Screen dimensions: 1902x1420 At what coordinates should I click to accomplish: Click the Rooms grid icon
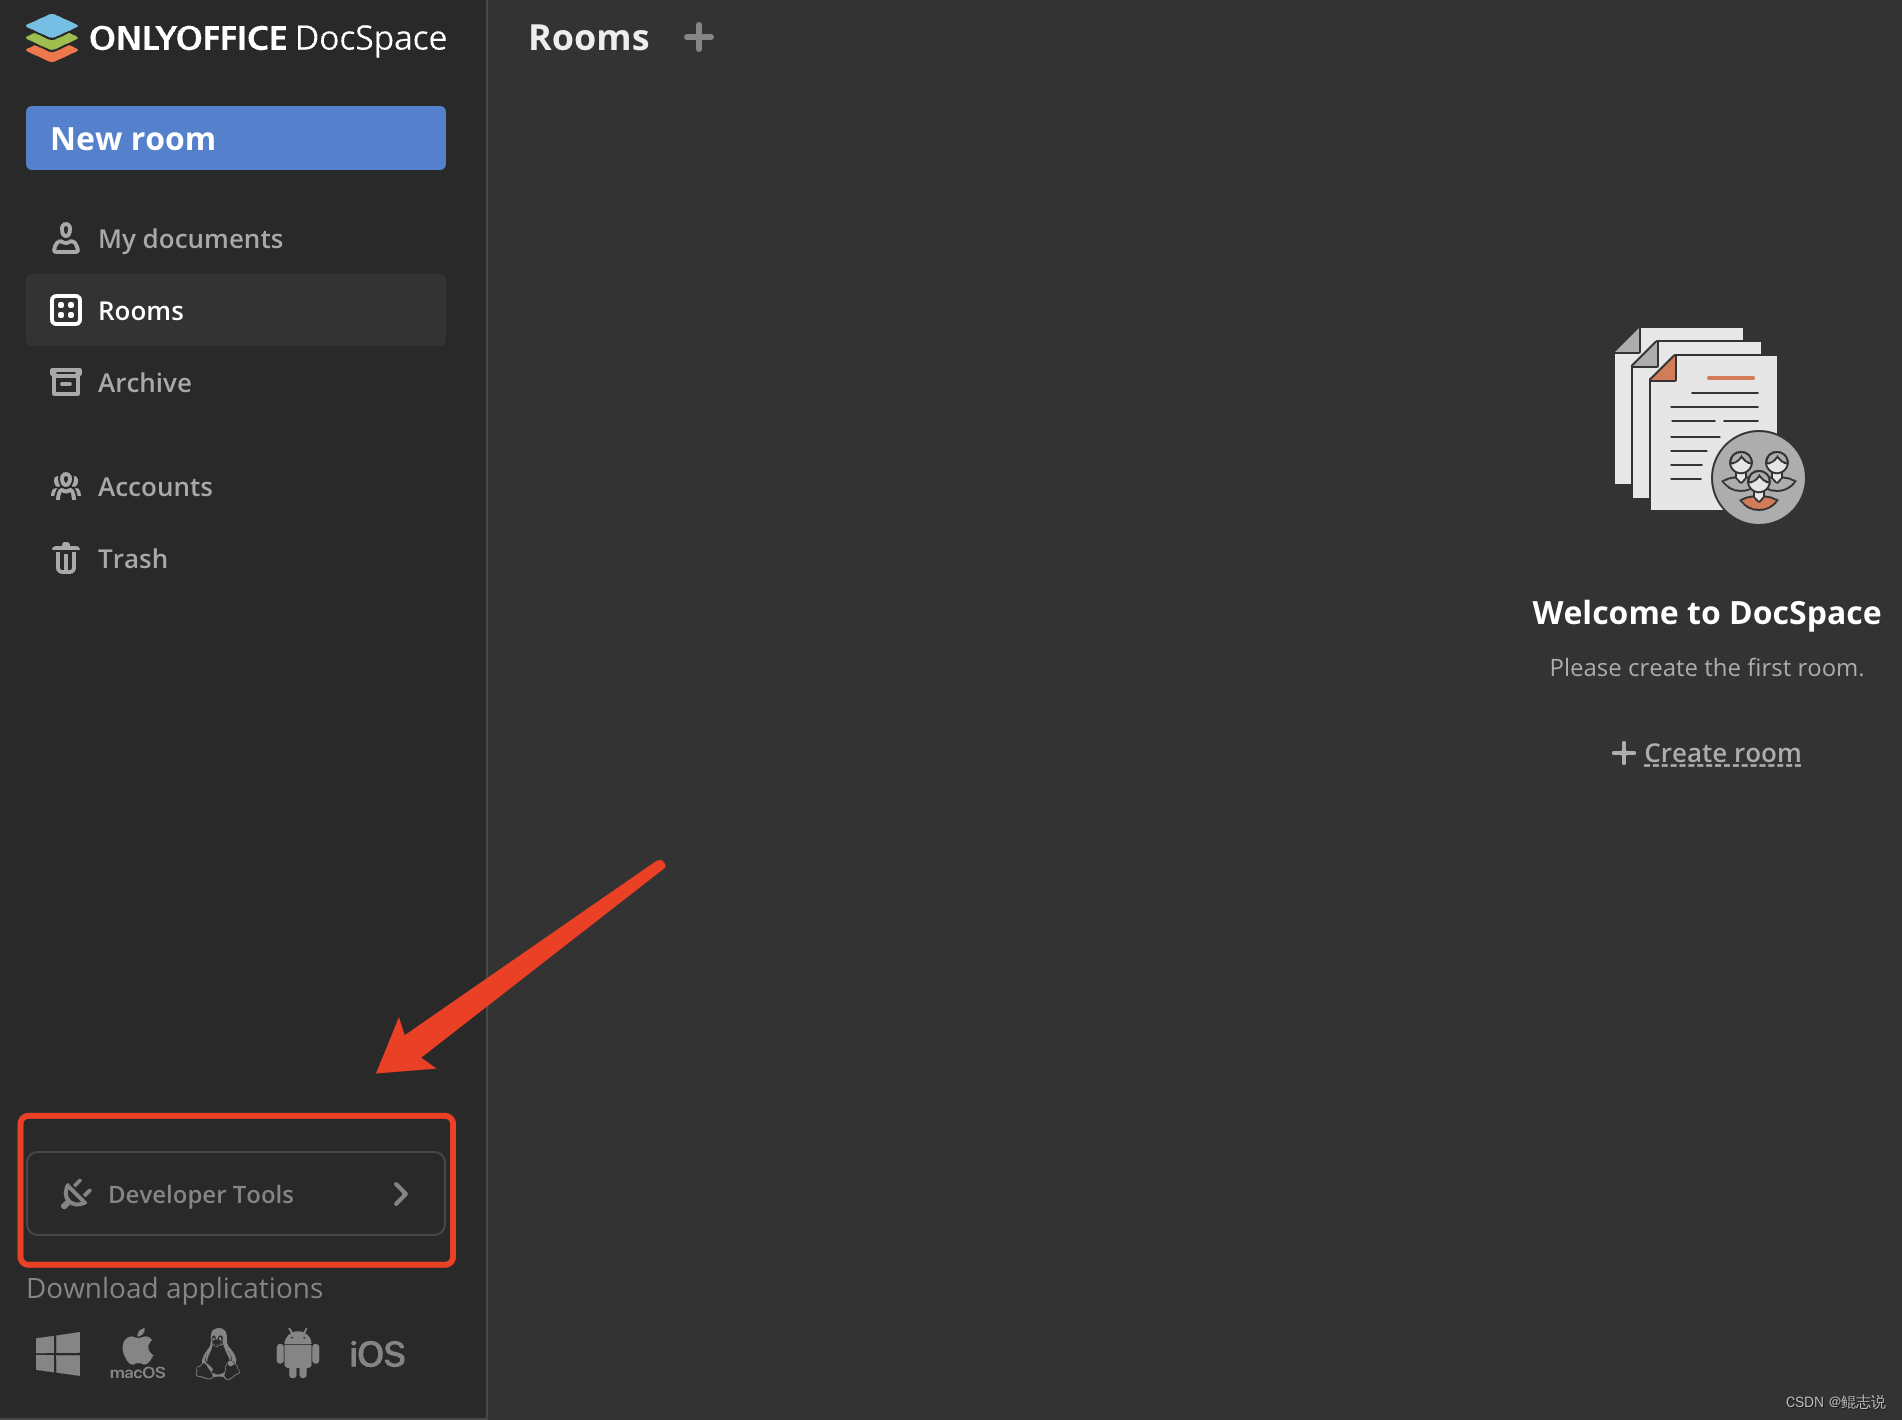[66, 310]
